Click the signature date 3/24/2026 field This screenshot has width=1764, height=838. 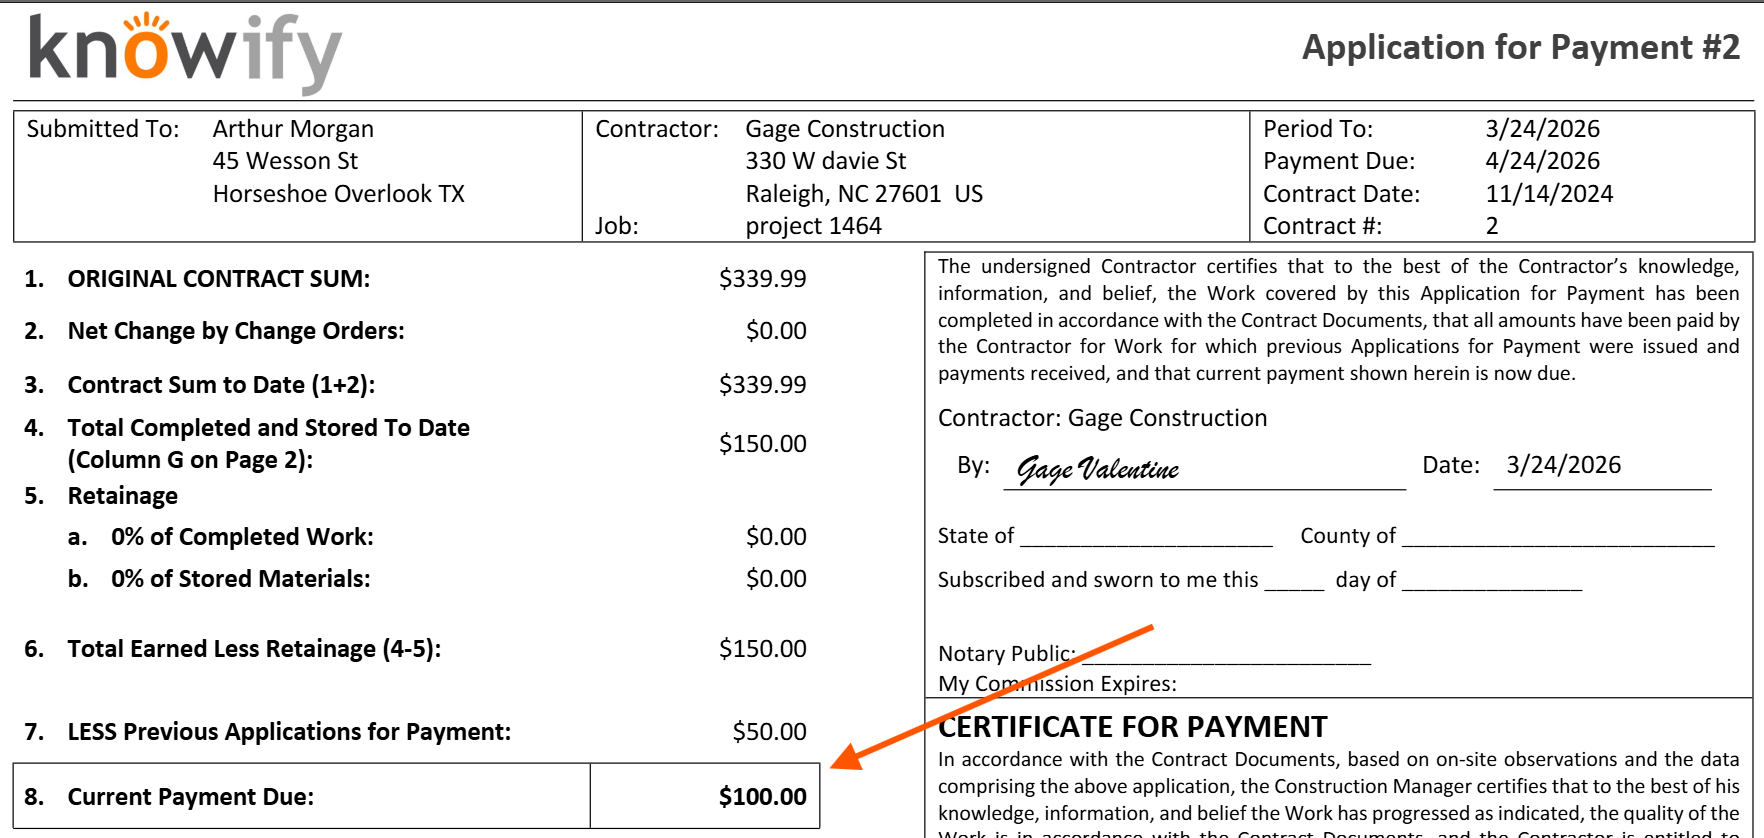point(1563,465)
